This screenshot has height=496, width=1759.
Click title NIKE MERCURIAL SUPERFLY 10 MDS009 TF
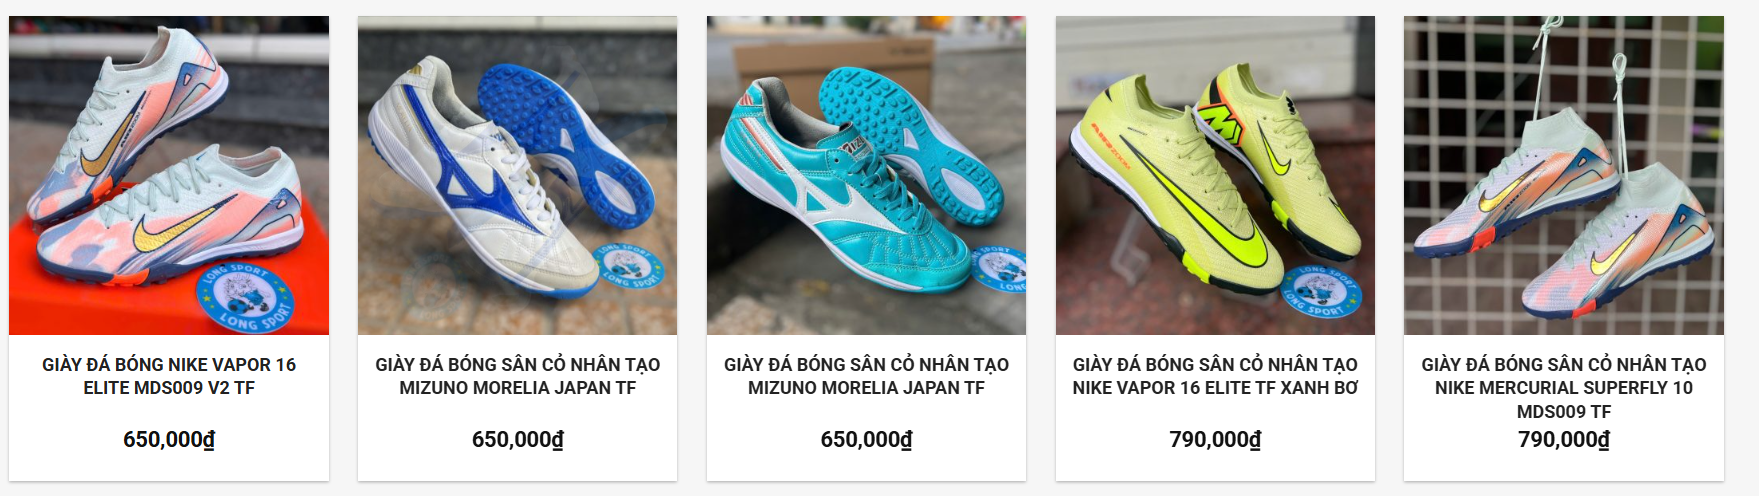pos(1564,388)
